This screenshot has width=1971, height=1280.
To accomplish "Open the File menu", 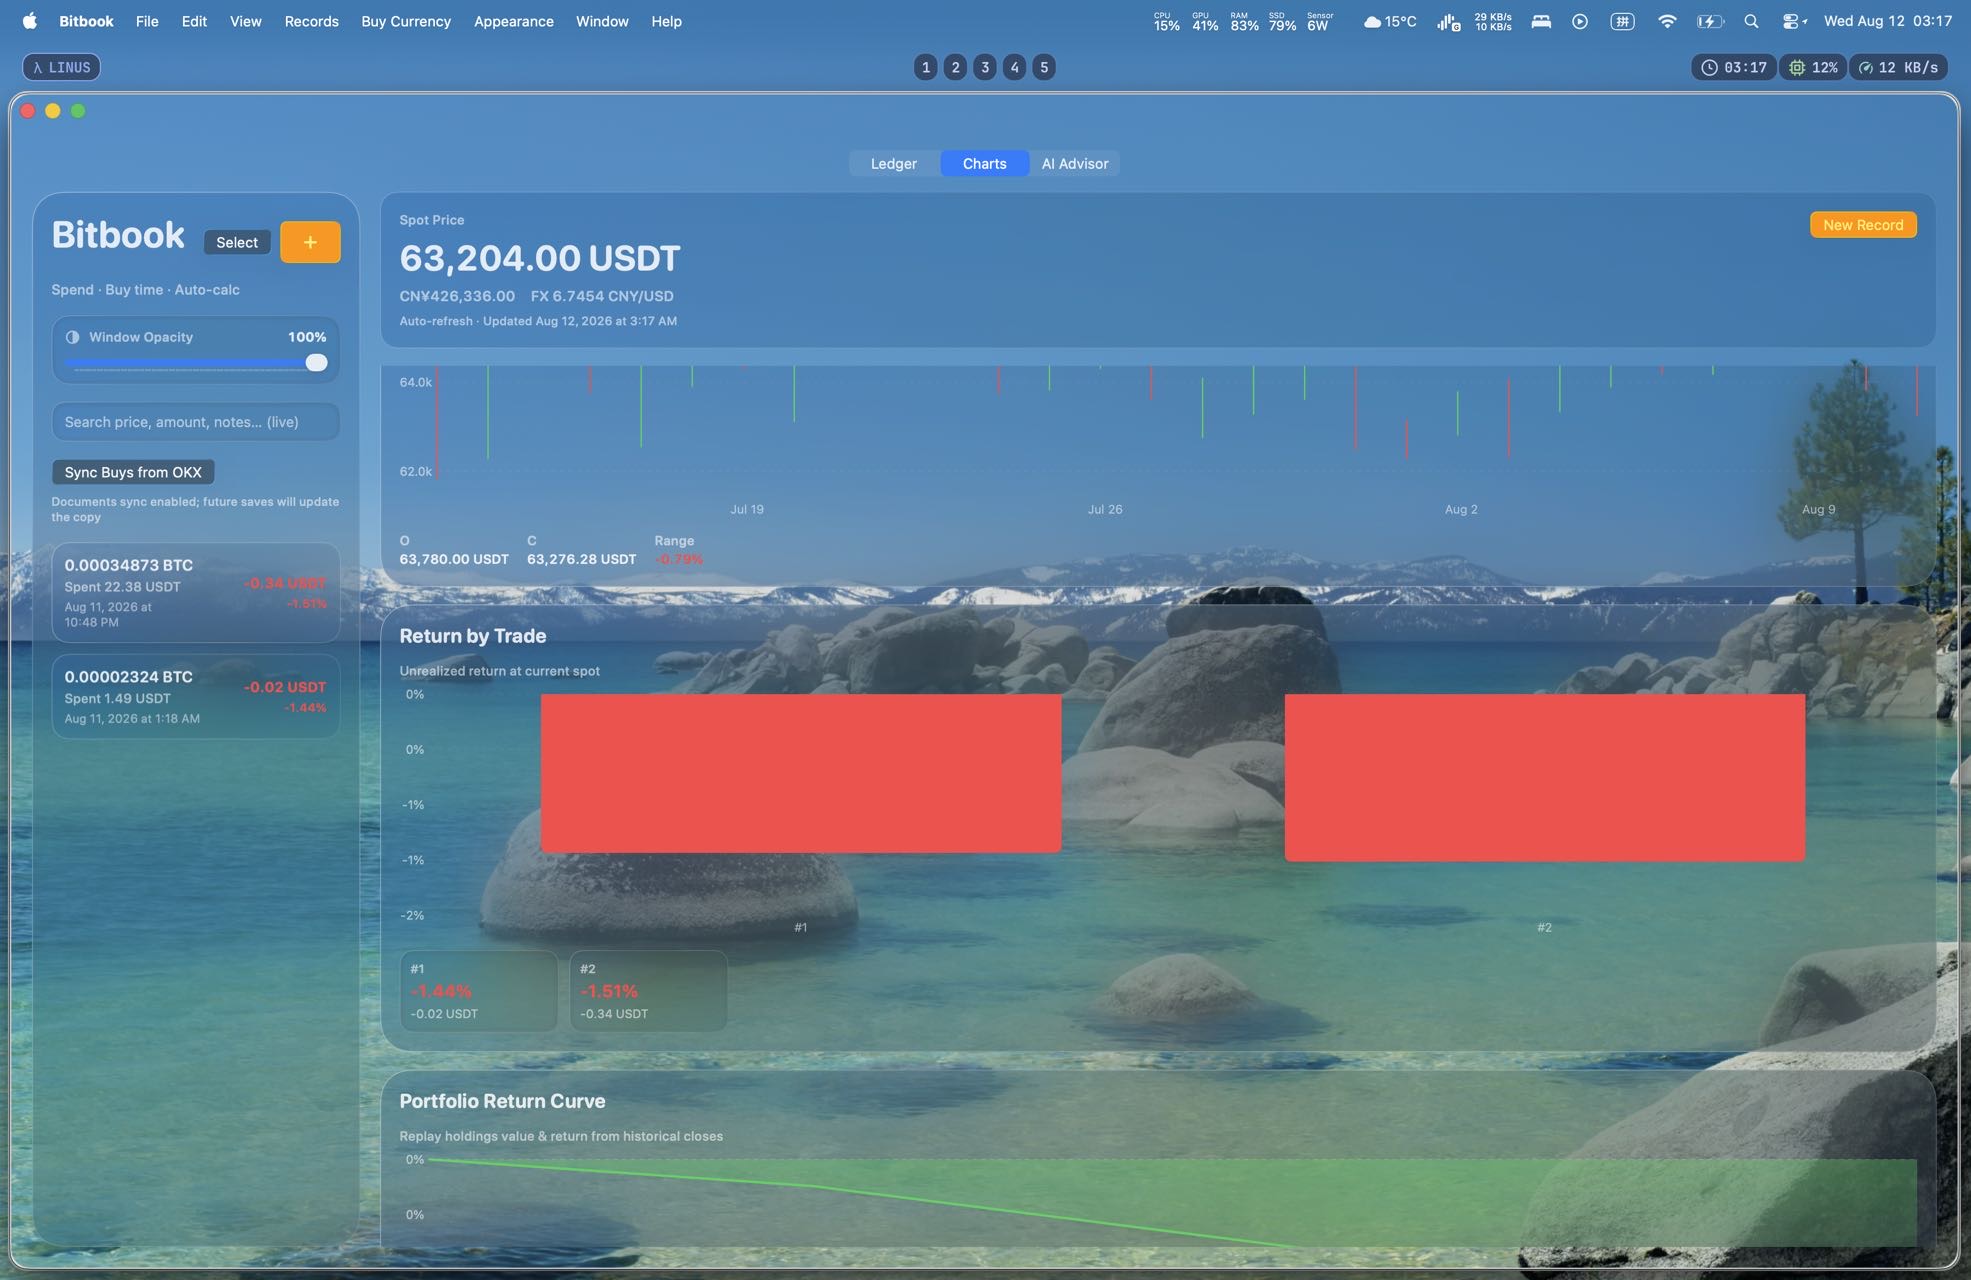I will pos(147,21).
